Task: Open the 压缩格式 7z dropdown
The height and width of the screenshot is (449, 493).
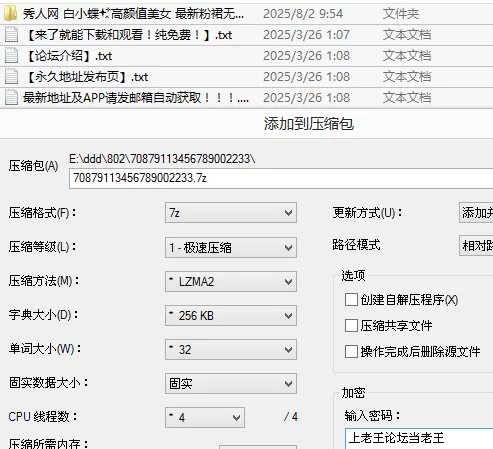Action: (231, 212)
